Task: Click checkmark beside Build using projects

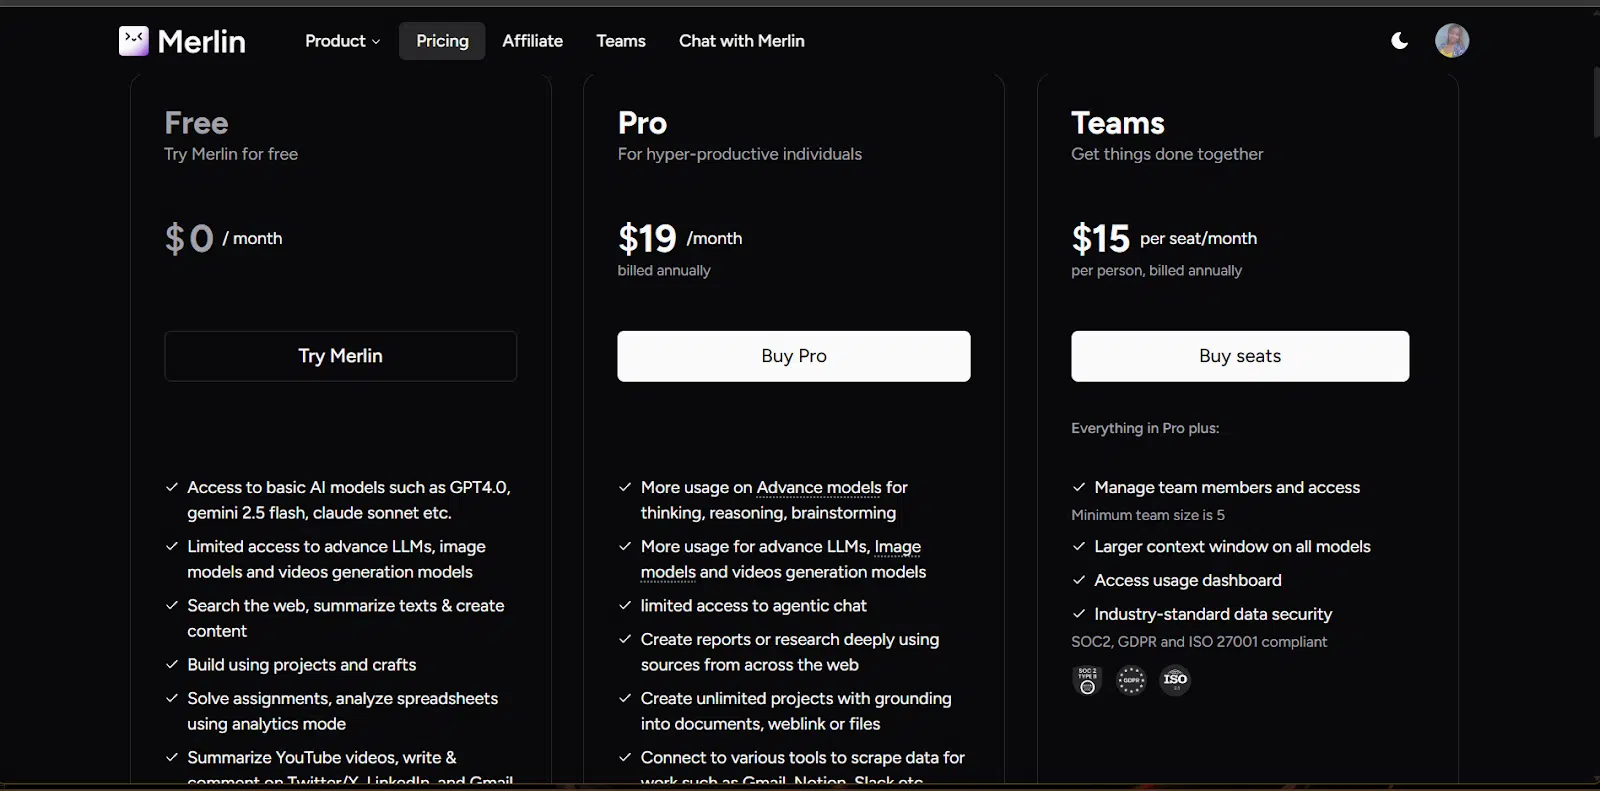Action: (x=172, y=665)
